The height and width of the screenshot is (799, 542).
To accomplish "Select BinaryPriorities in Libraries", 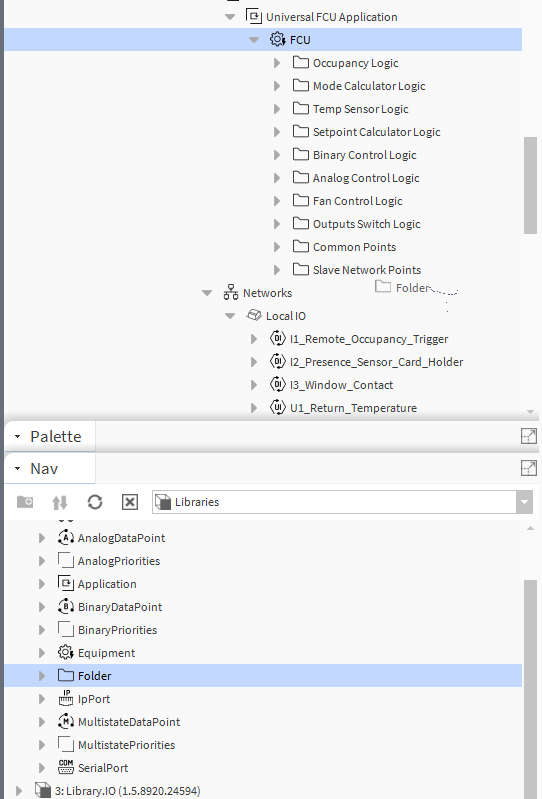I will 117,629.
